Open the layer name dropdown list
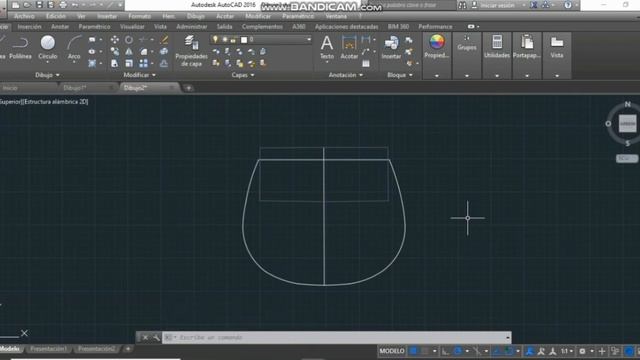The height and width of the screenshot is (360, 640). pos(309,40)
